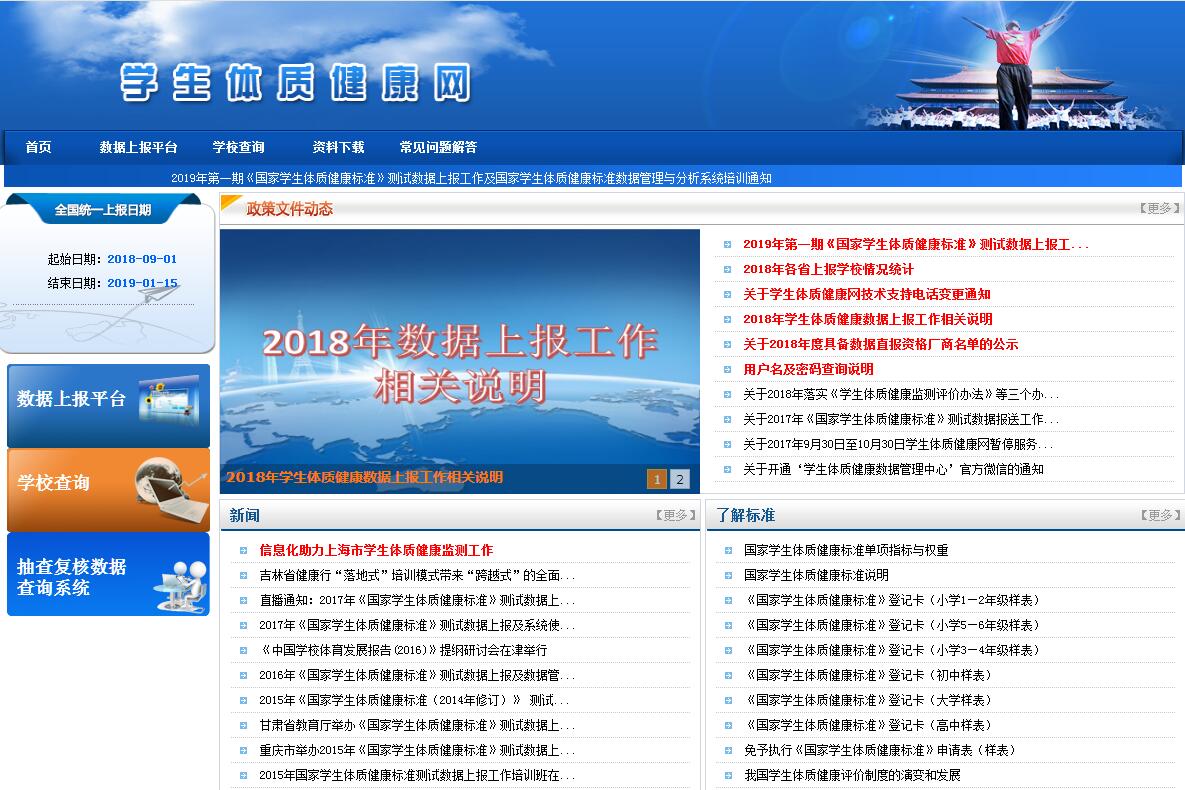Image resolution: width=1185 pixels, height=790 pixels.
Task: Expand 更多 in 新闻 section
Action: (x=675, y=515)
